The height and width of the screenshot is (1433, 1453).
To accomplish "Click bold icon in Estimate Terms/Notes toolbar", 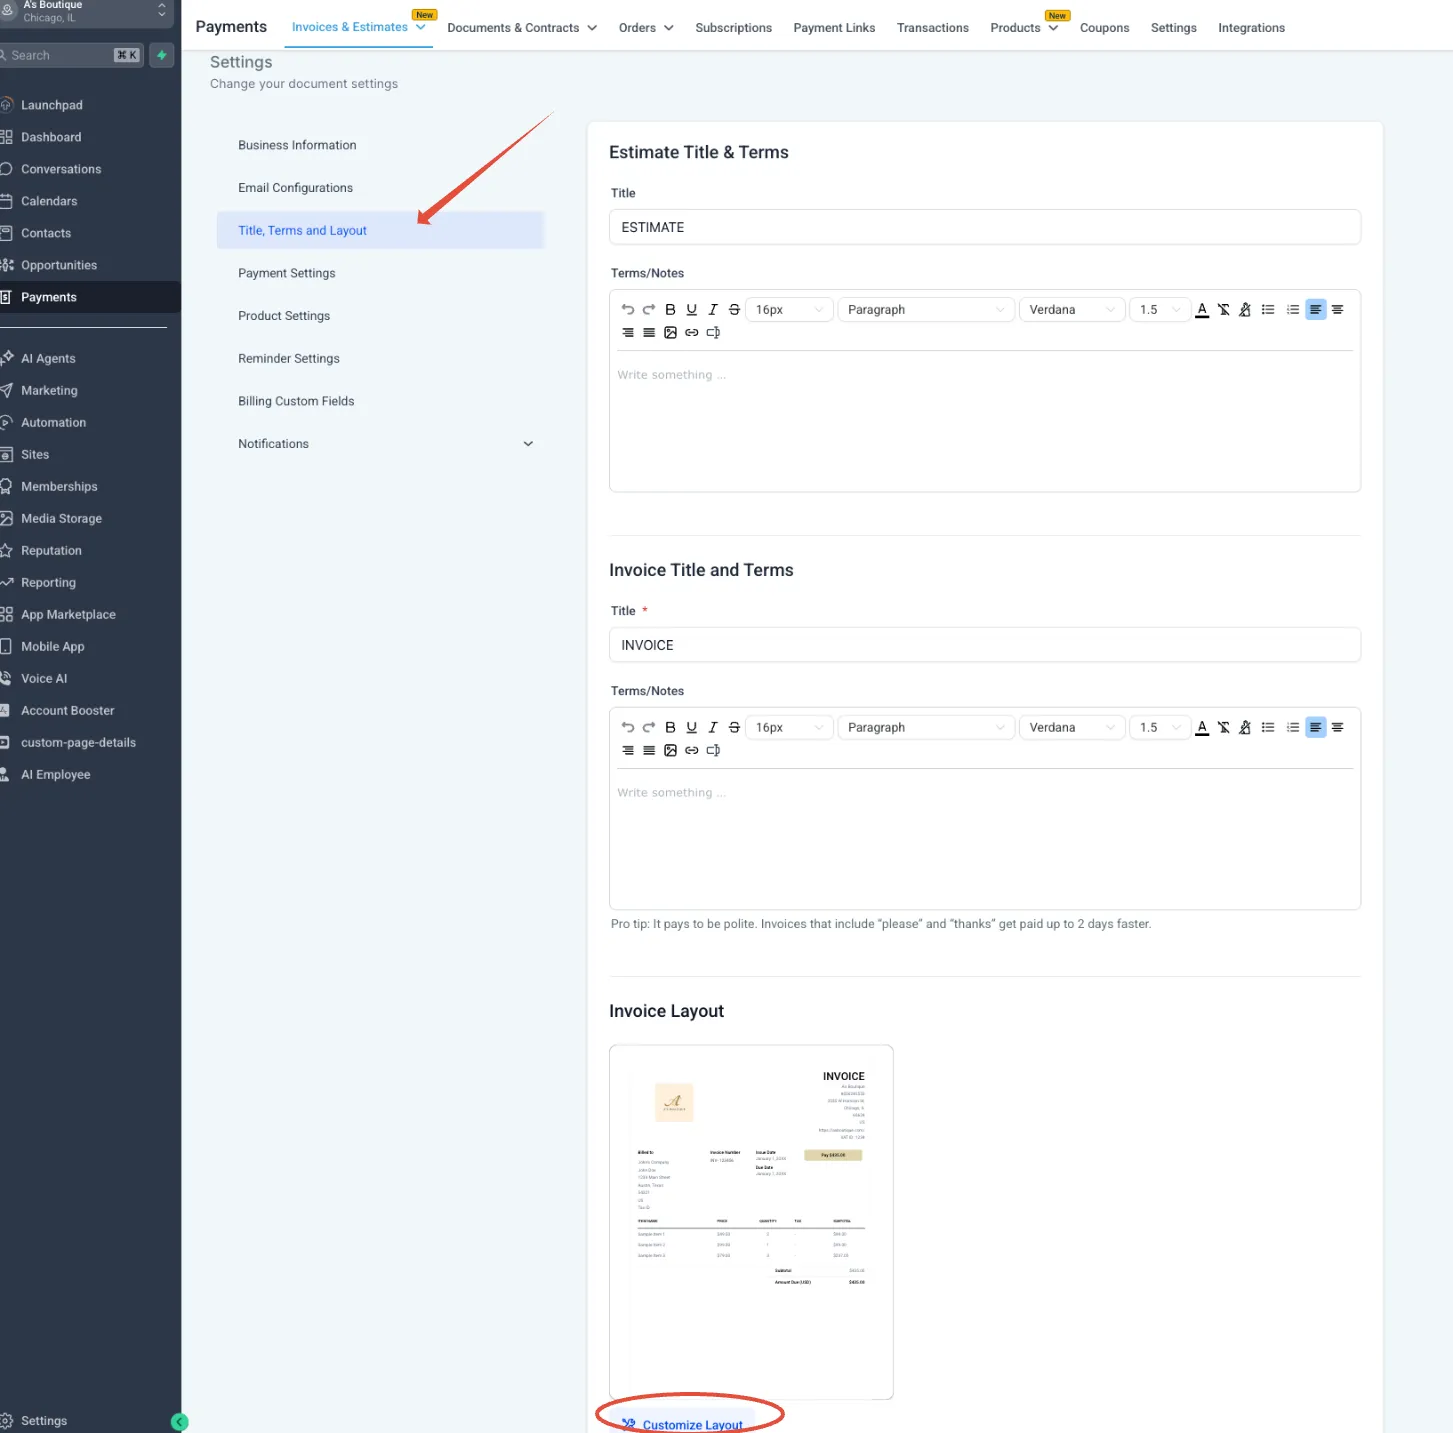I will coord(670,310).
